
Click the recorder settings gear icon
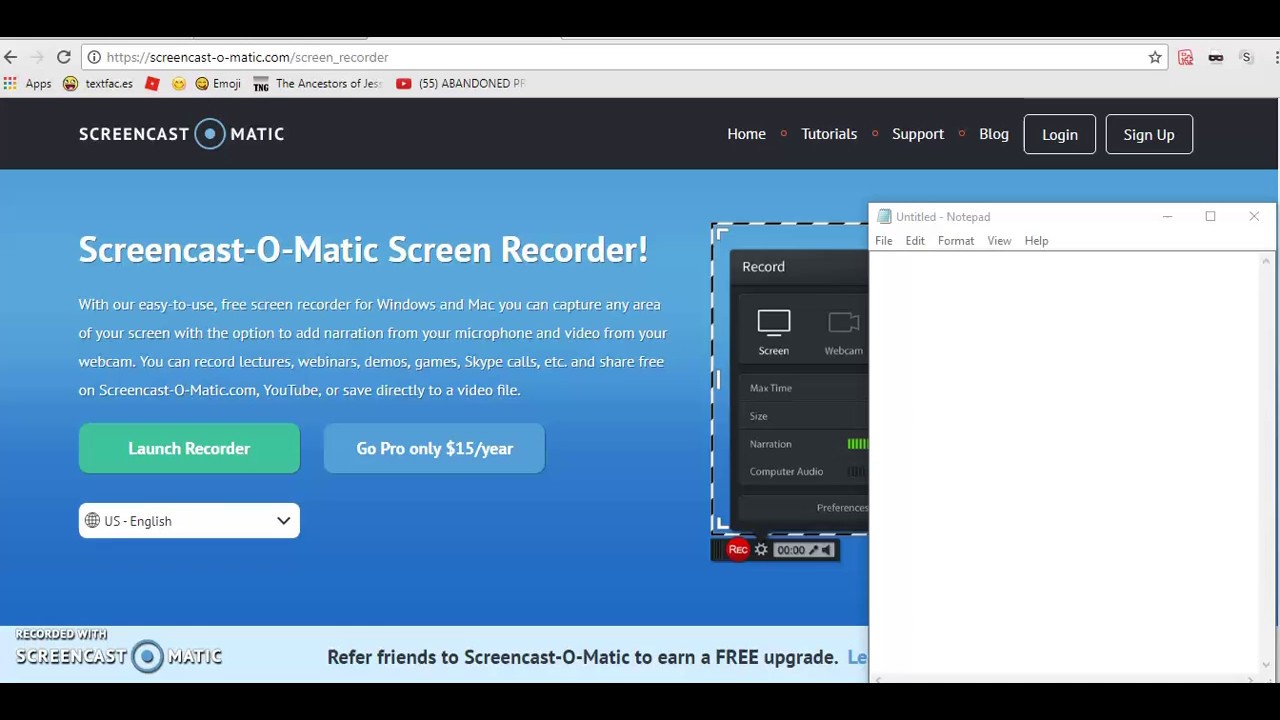(x=761, y=549)
